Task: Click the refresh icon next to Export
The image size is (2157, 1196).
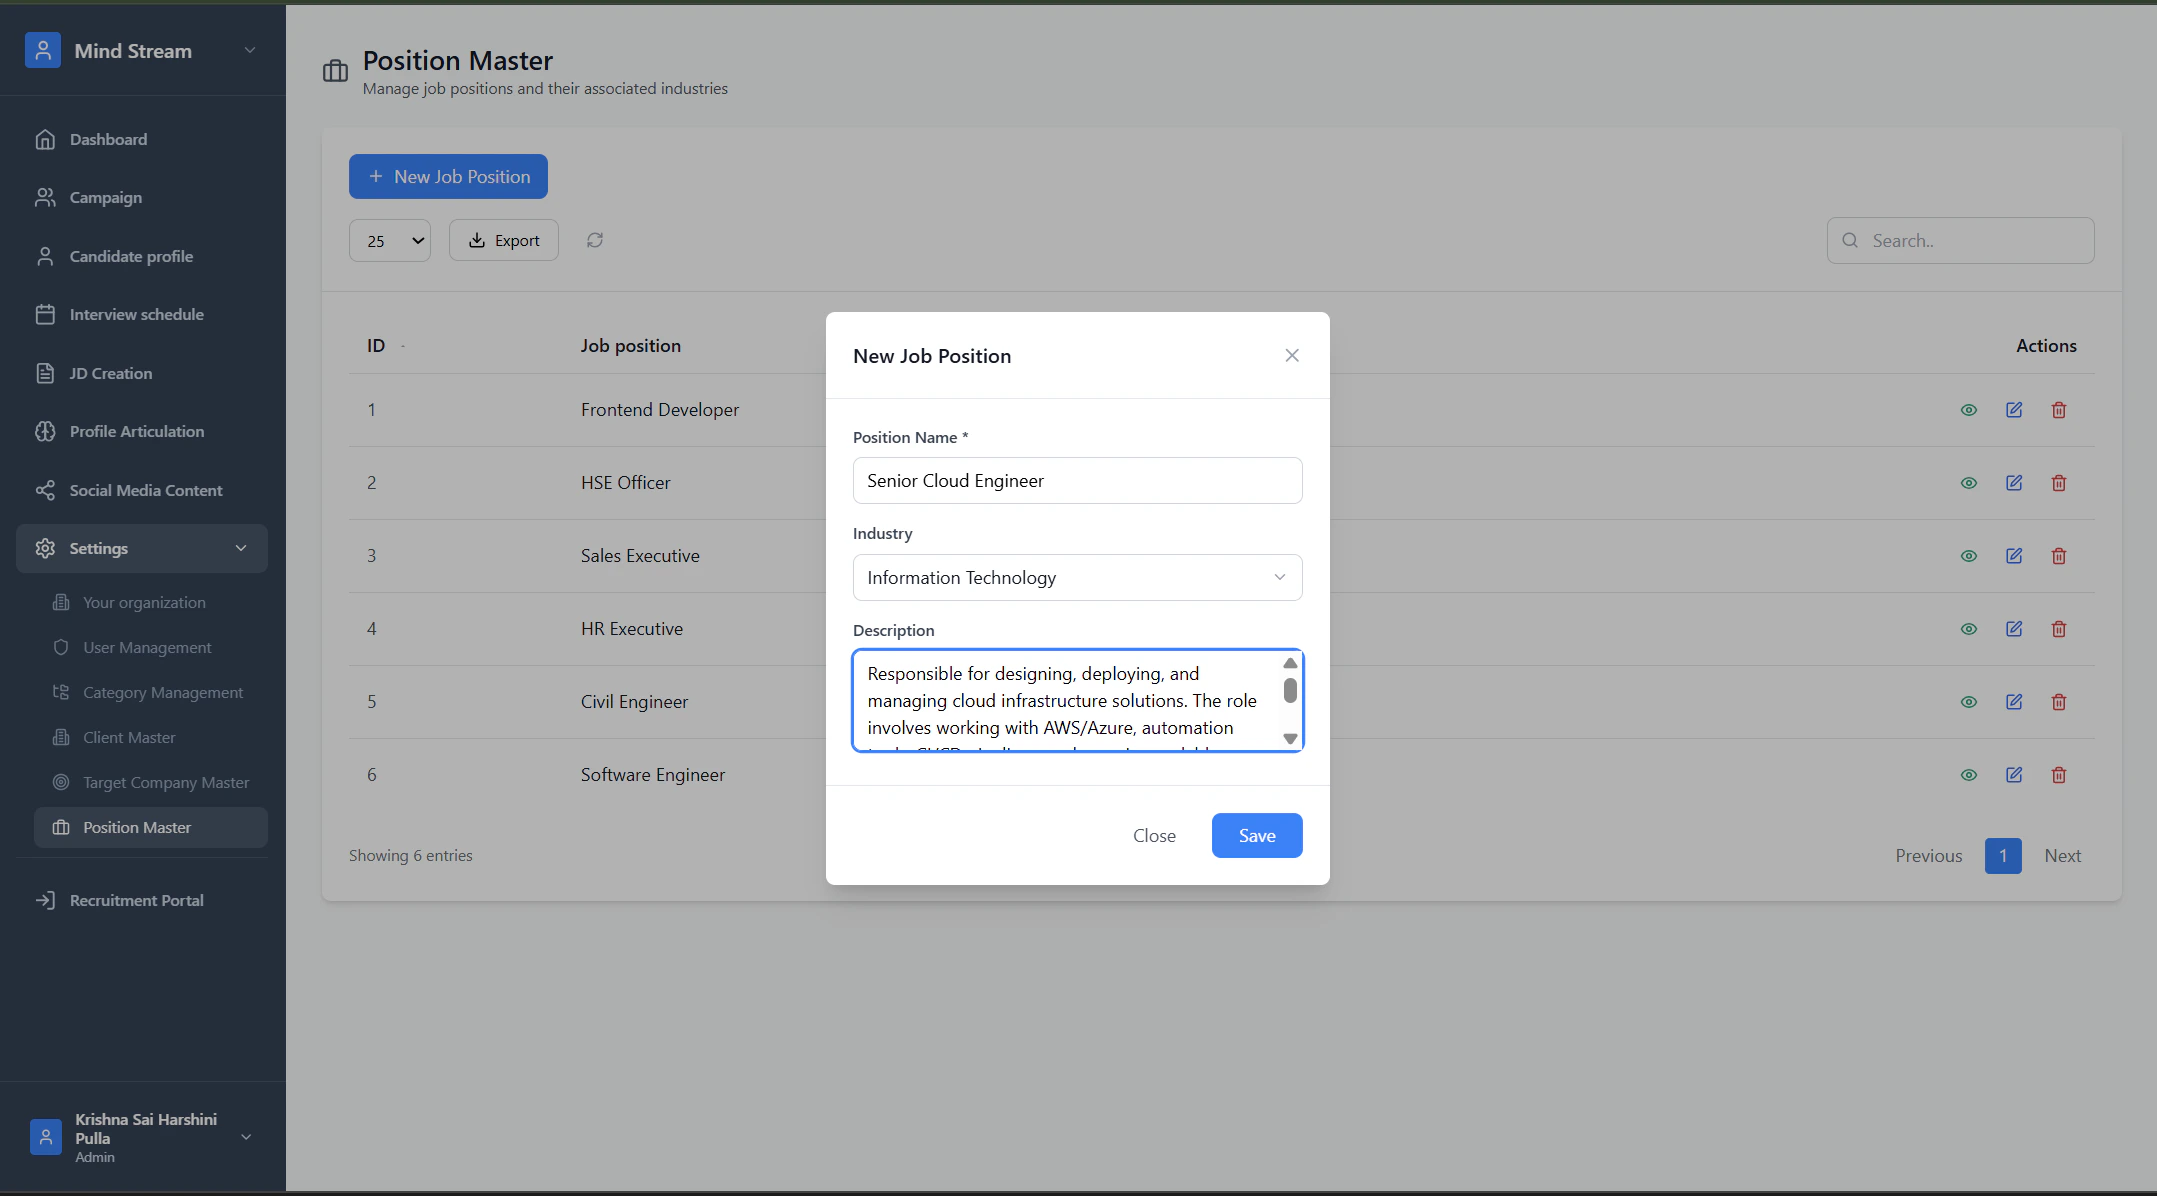Action: tap(595, 240)
